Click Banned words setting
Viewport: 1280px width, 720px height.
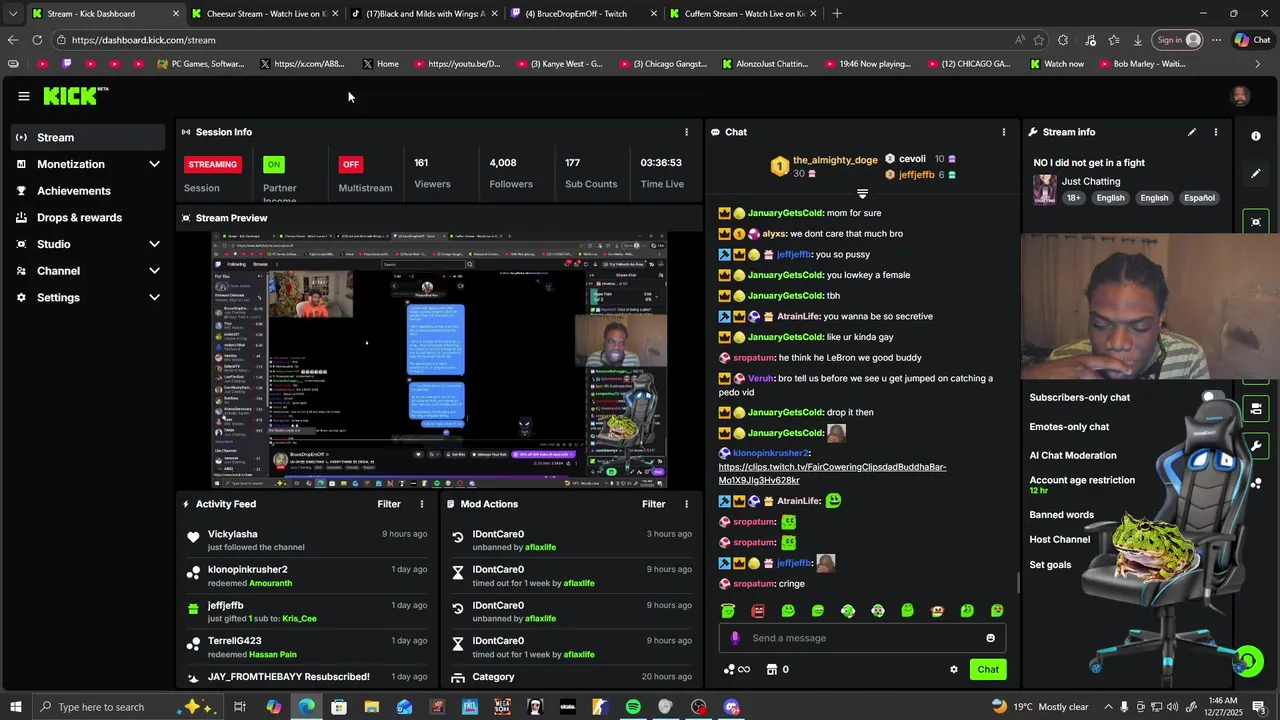pyautogui.click(x=1061, y=515)
